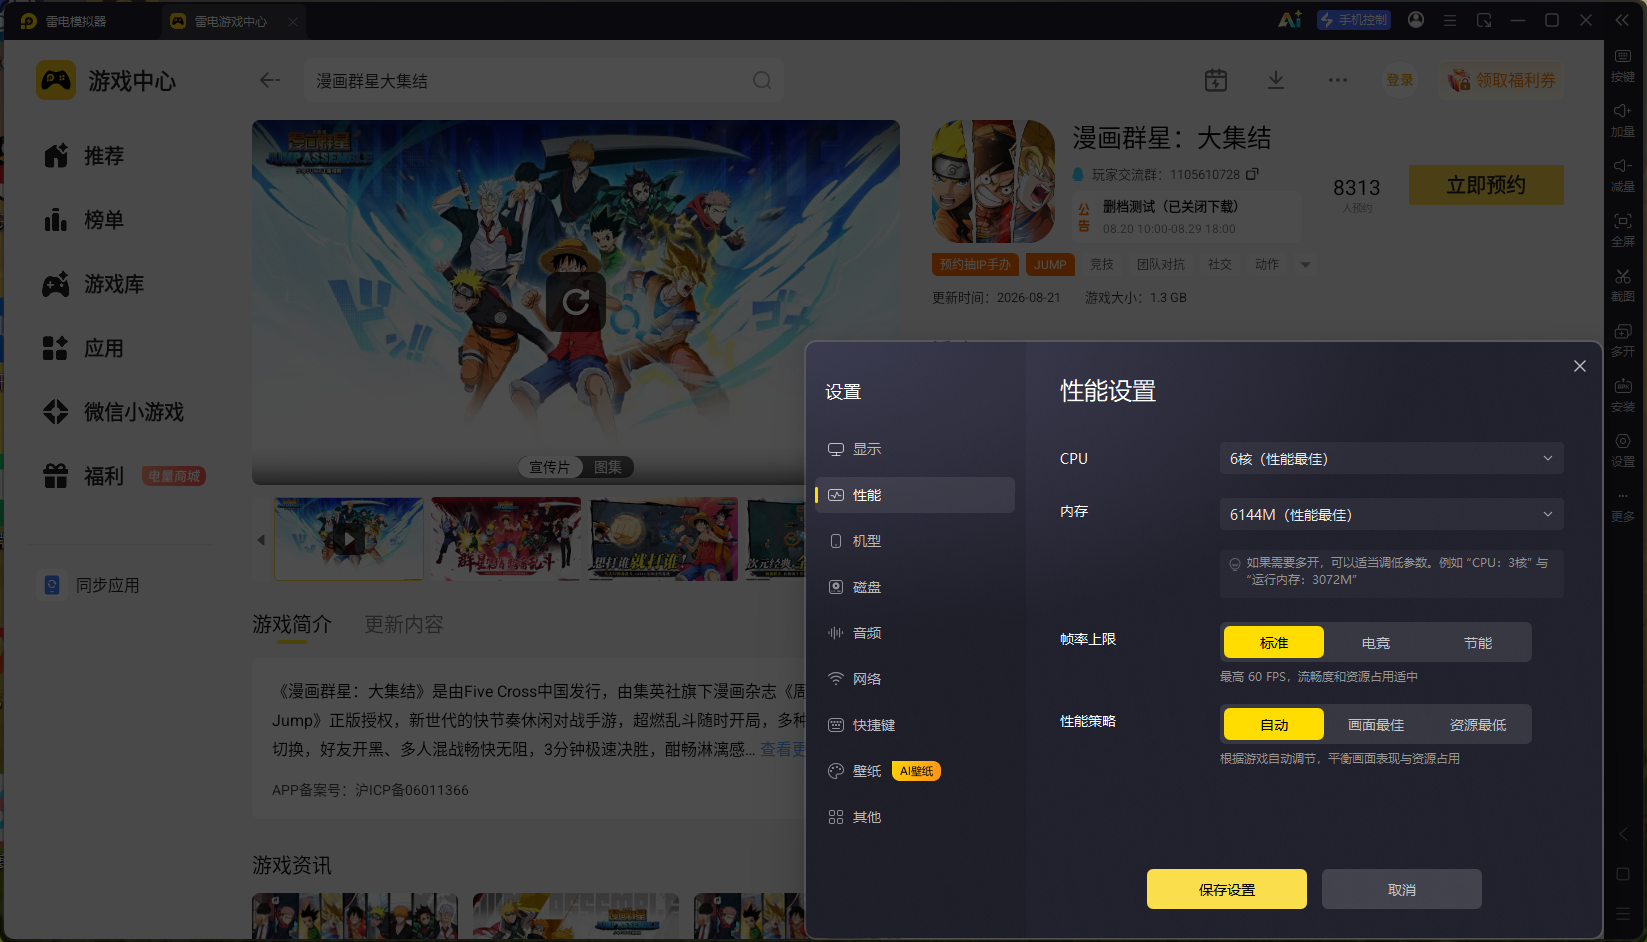Set performance strategy to 画面最佳

click(1376, 725)
